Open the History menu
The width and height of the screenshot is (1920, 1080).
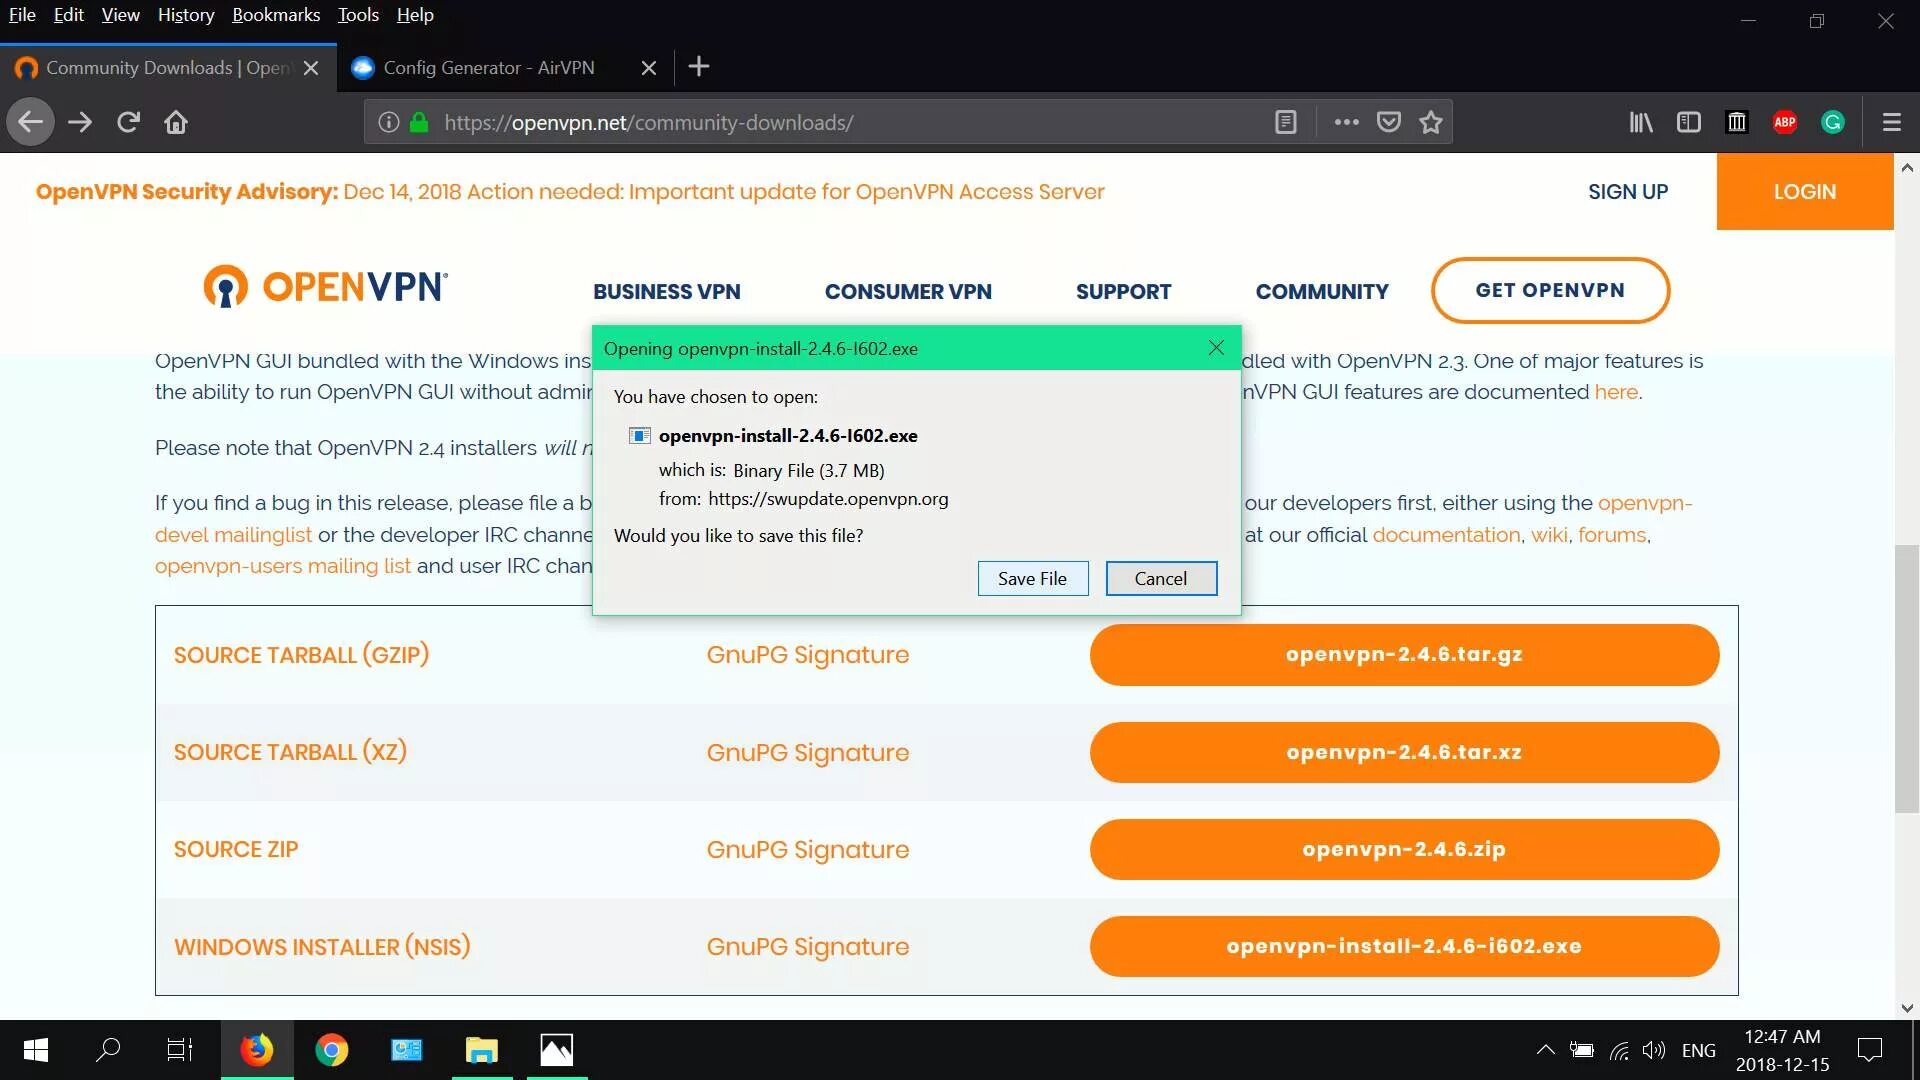pos(186,15)
